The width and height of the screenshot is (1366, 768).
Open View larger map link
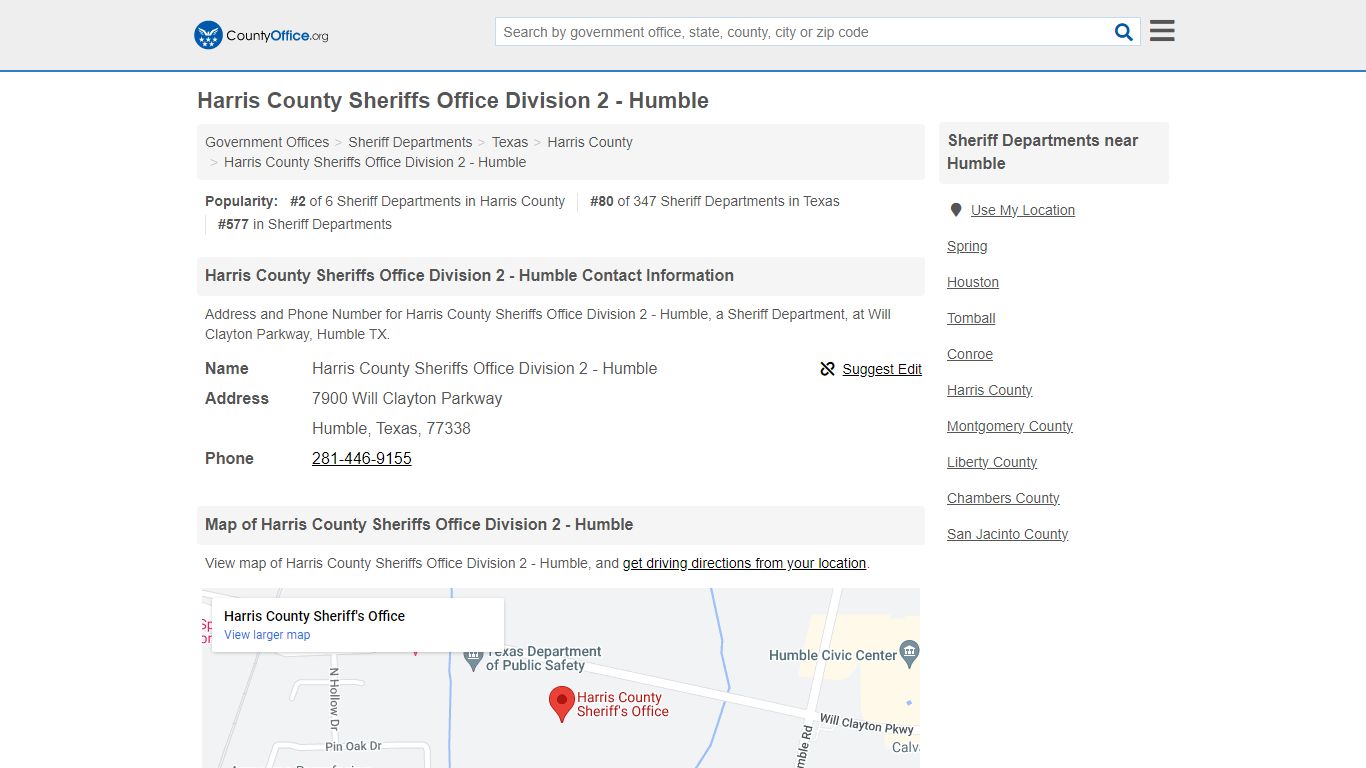(x=267, y=635)
